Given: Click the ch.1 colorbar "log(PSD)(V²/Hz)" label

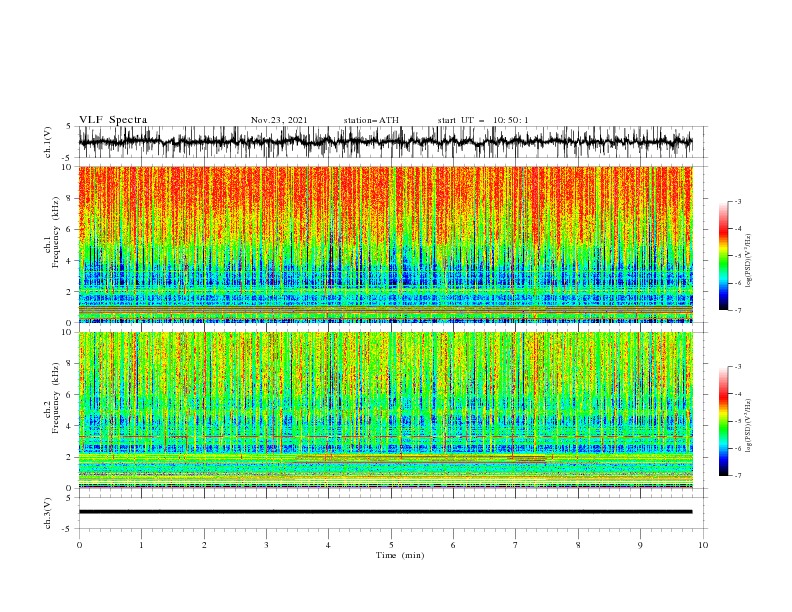Looking at the screenshot, I should pyautogui.click(x=749, y=261).
